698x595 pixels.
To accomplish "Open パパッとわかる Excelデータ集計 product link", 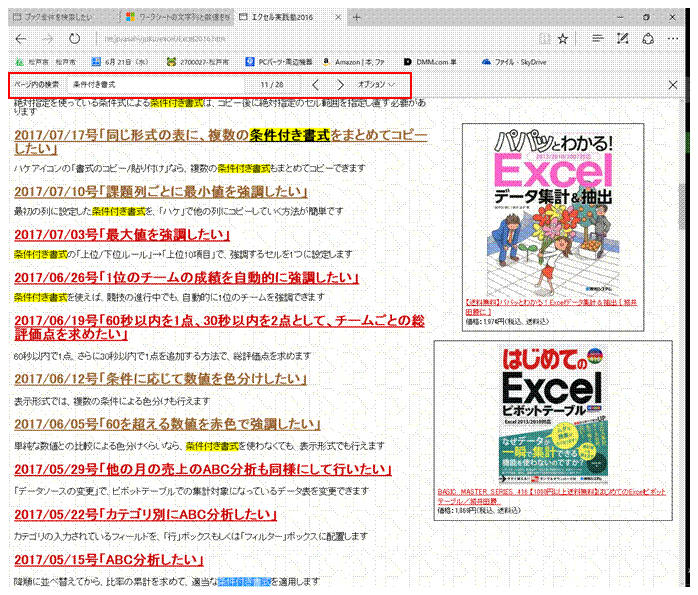I will click(551, 307).
